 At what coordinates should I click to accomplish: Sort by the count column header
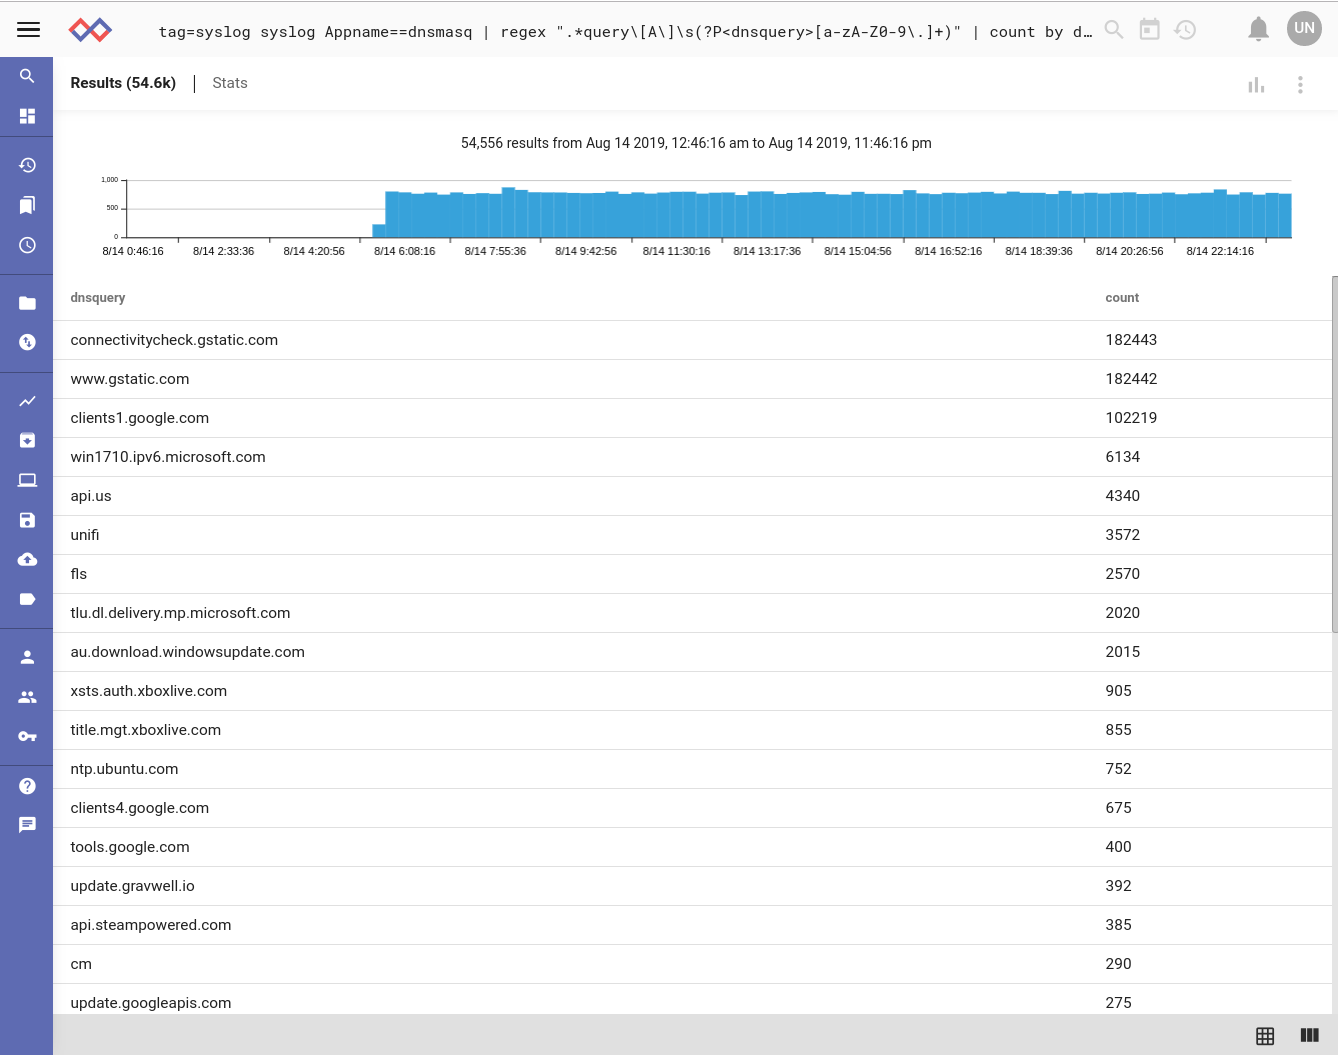(x=1122, y=298)
